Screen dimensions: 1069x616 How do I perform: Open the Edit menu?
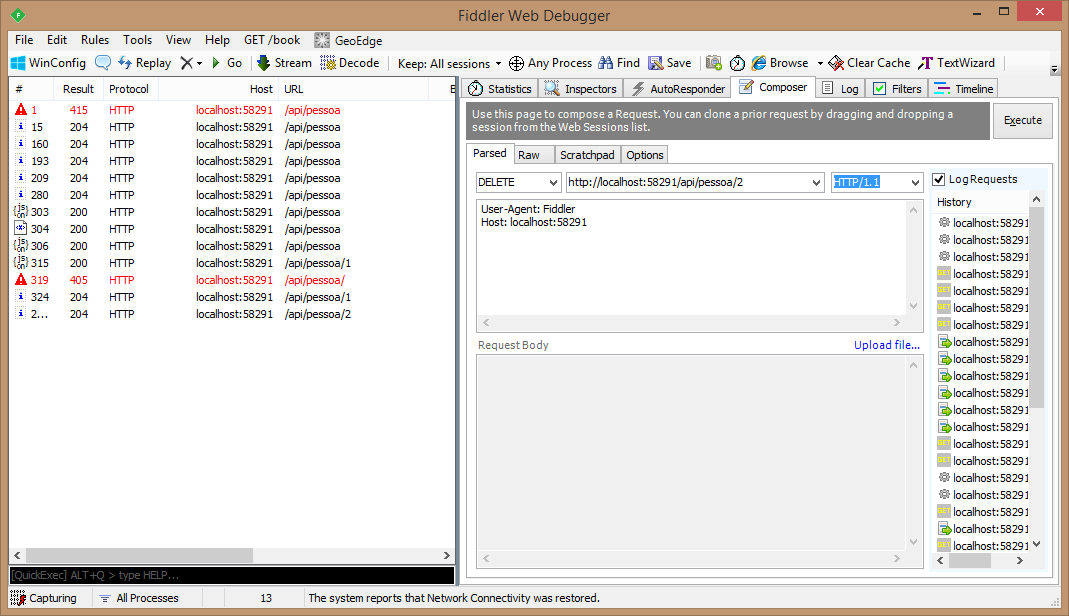[x=57, y=40]
